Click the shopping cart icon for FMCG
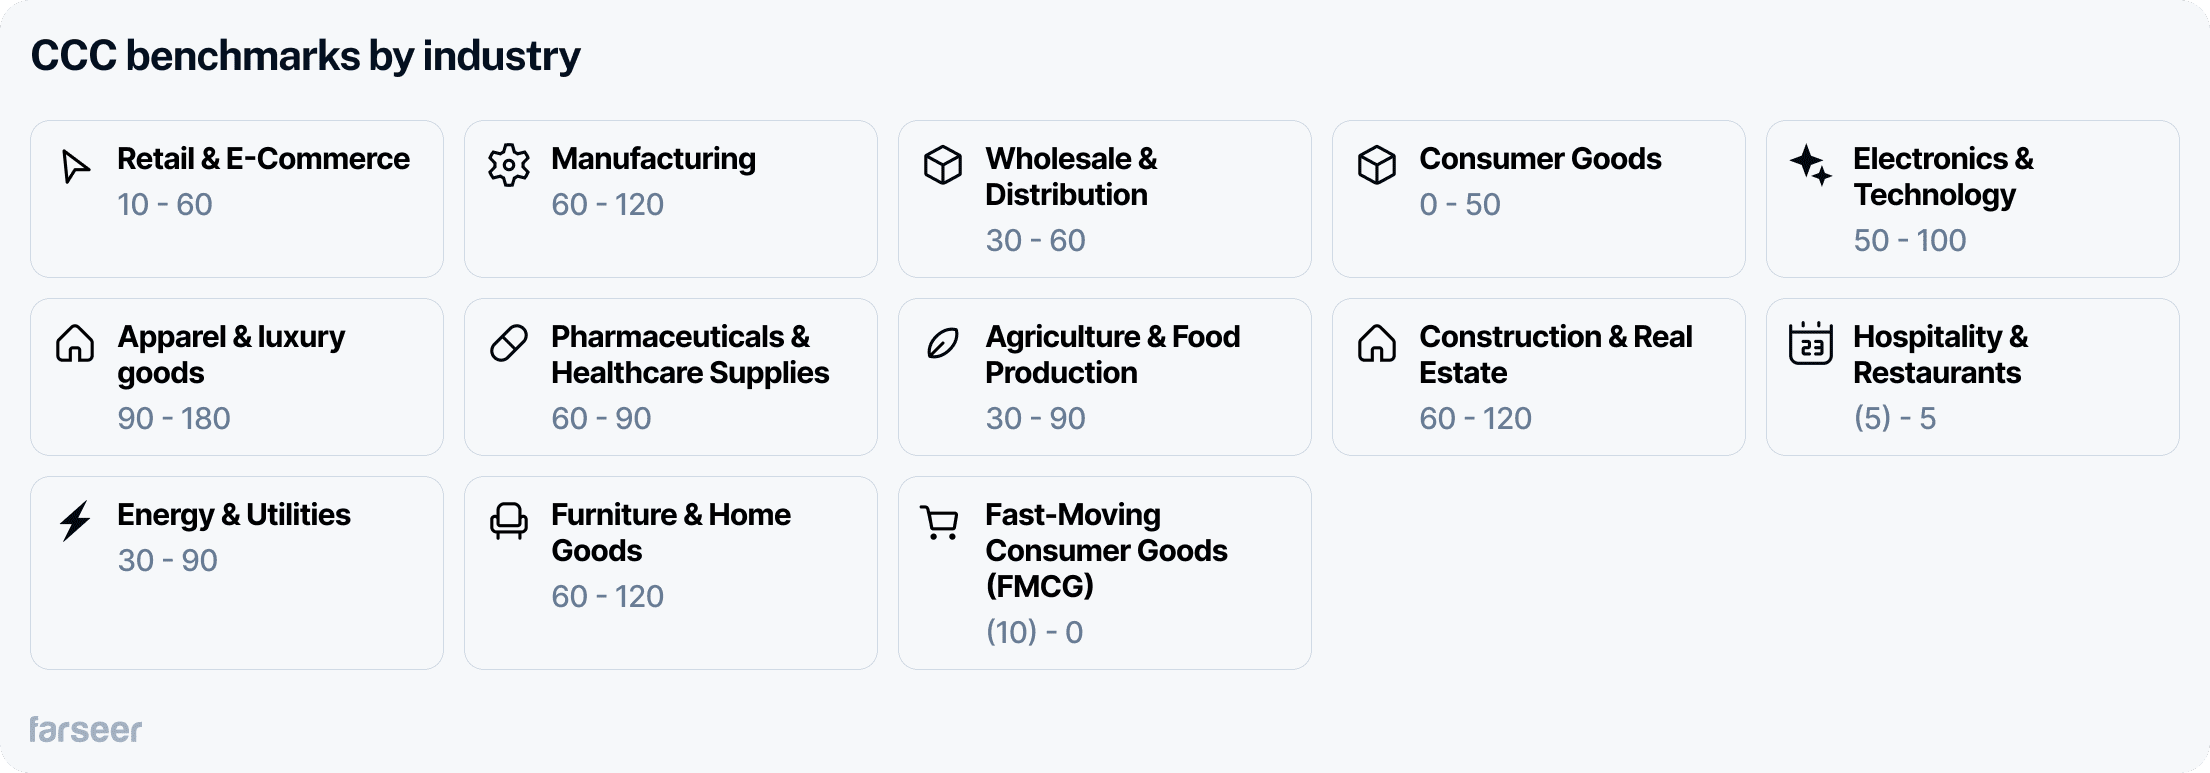This screenshot has height=773, width=2210. point(940,522)
